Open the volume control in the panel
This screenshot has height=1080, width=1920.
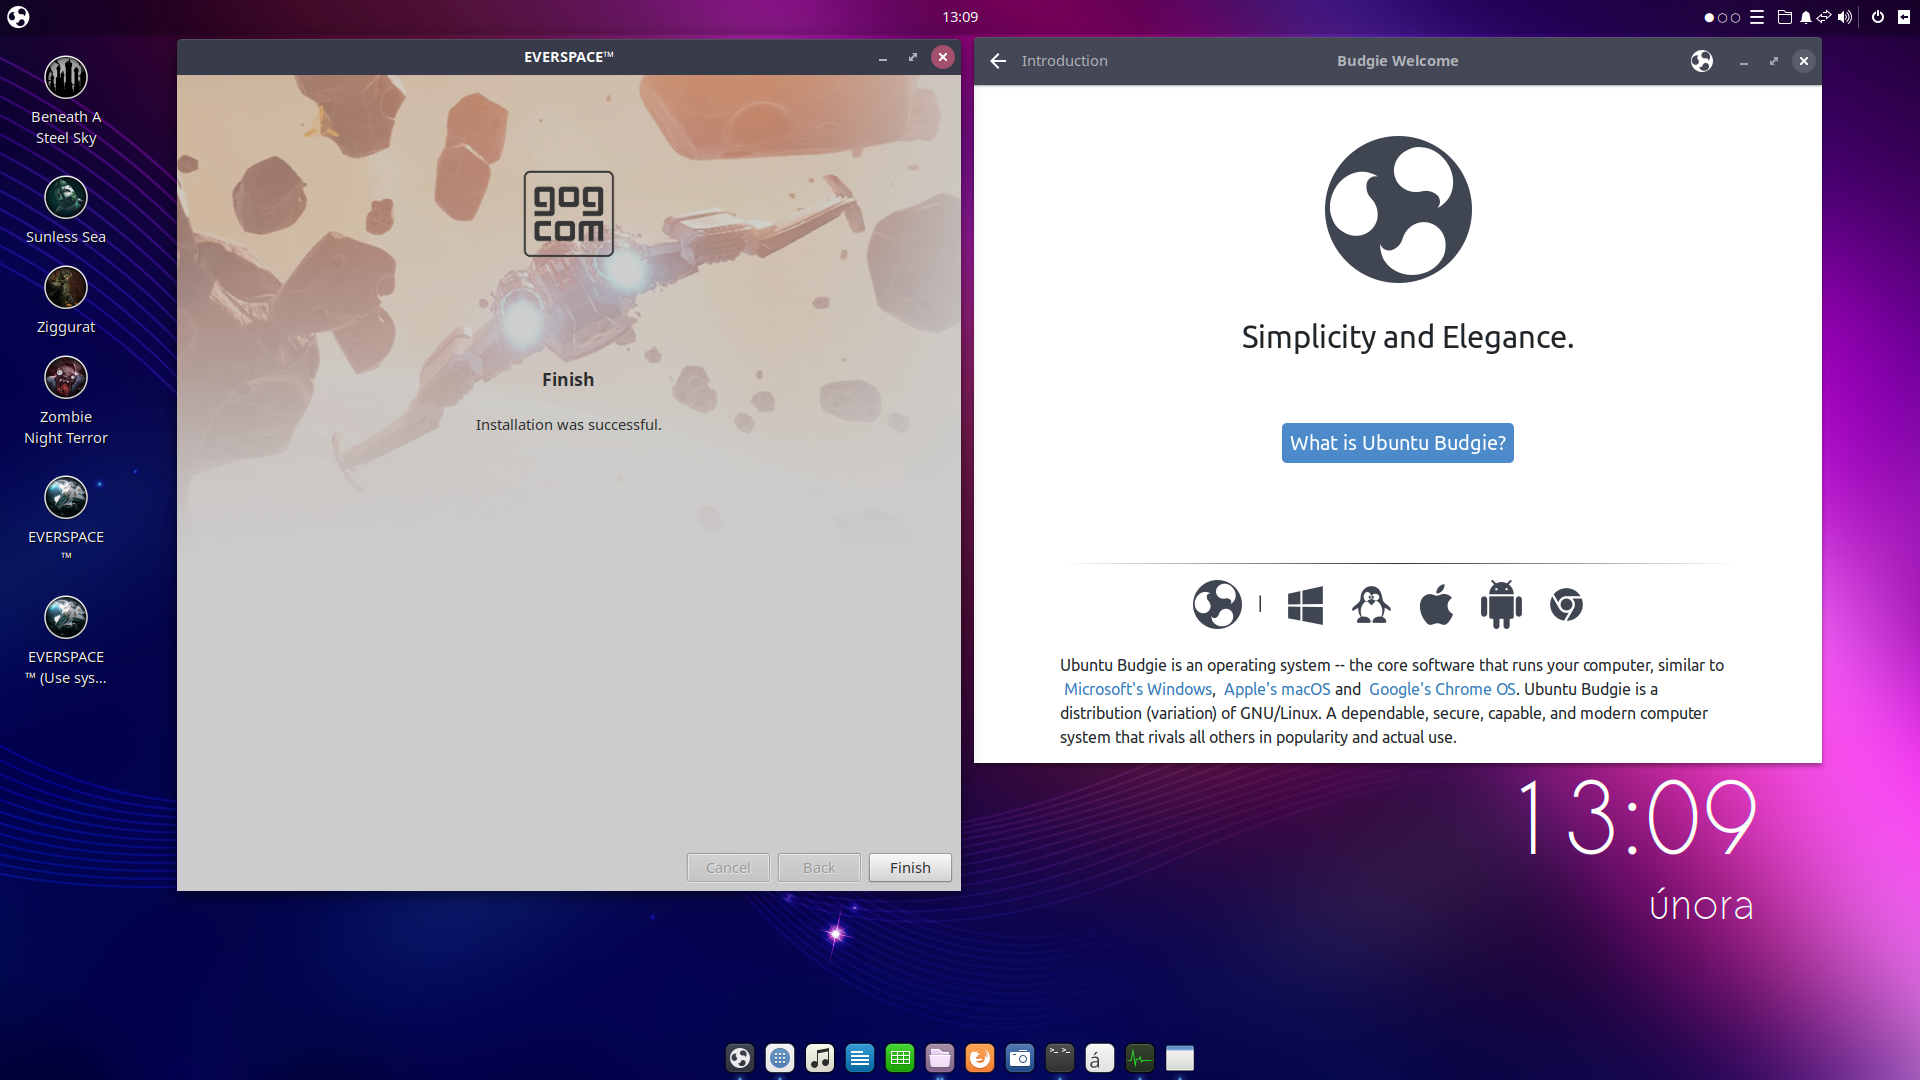click(x=1844, y=17)
